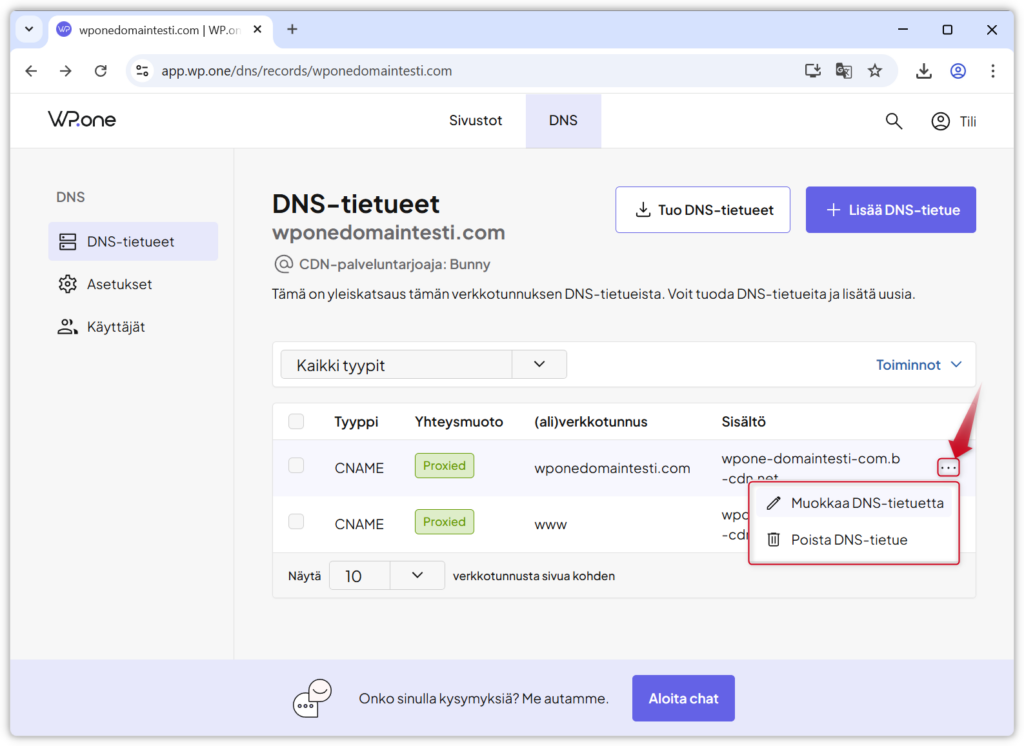Open browser downloads icon

pos(923,71)
